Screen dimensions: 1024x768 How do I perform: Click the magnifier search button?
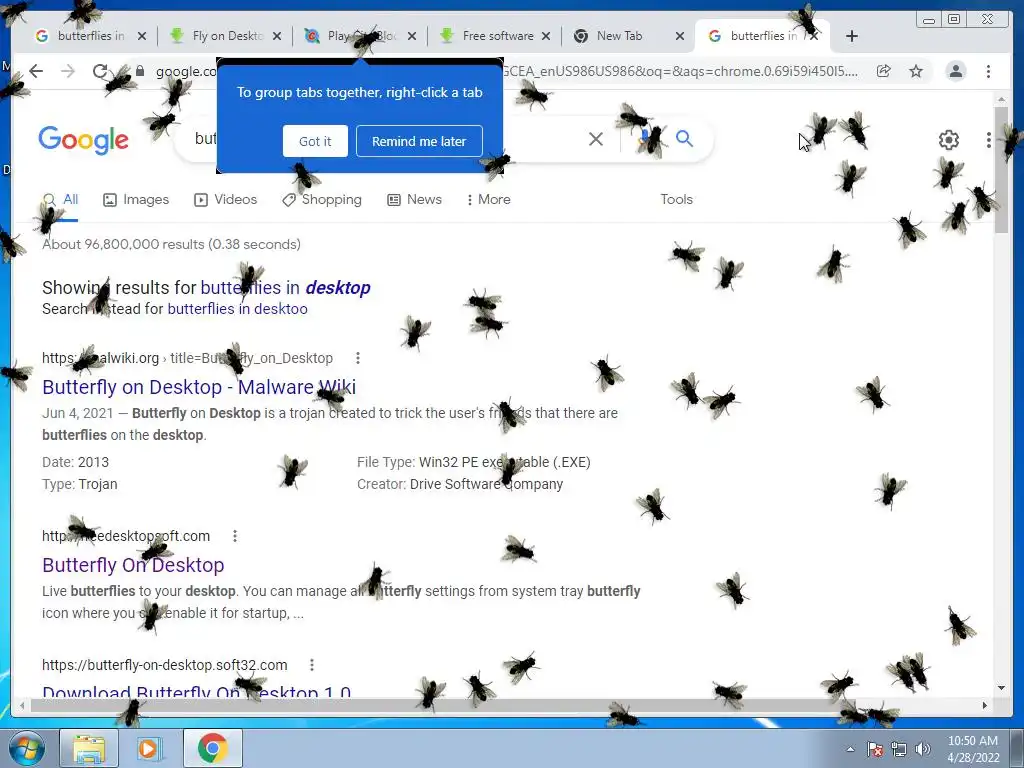point(684,138)
